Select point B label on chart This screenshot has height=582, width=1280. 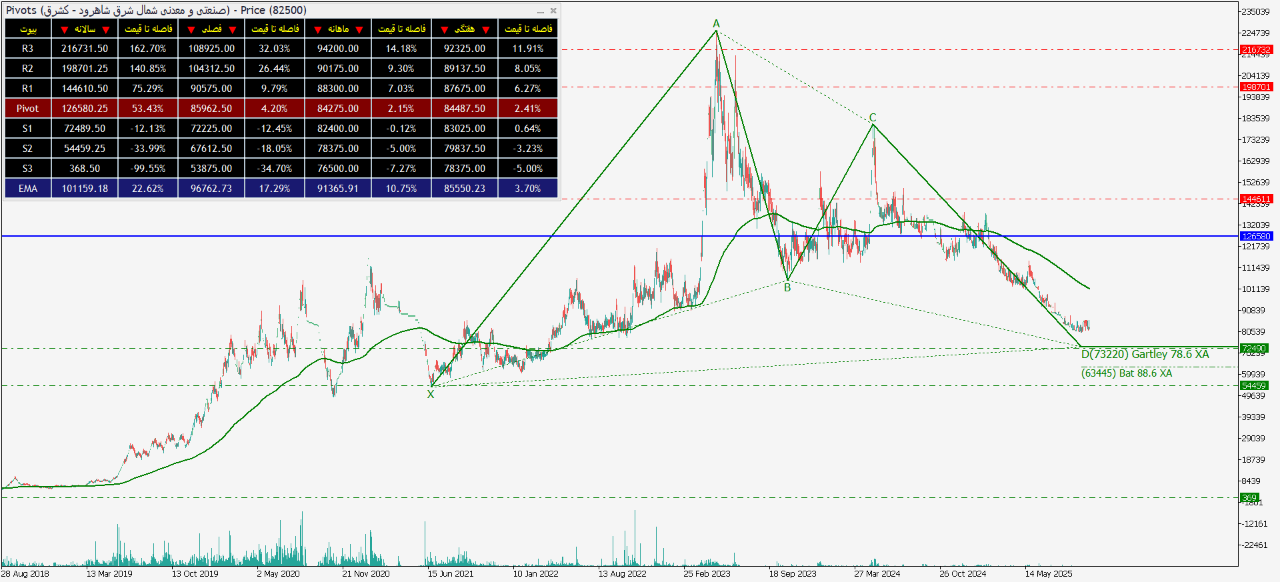click(788, 288)
